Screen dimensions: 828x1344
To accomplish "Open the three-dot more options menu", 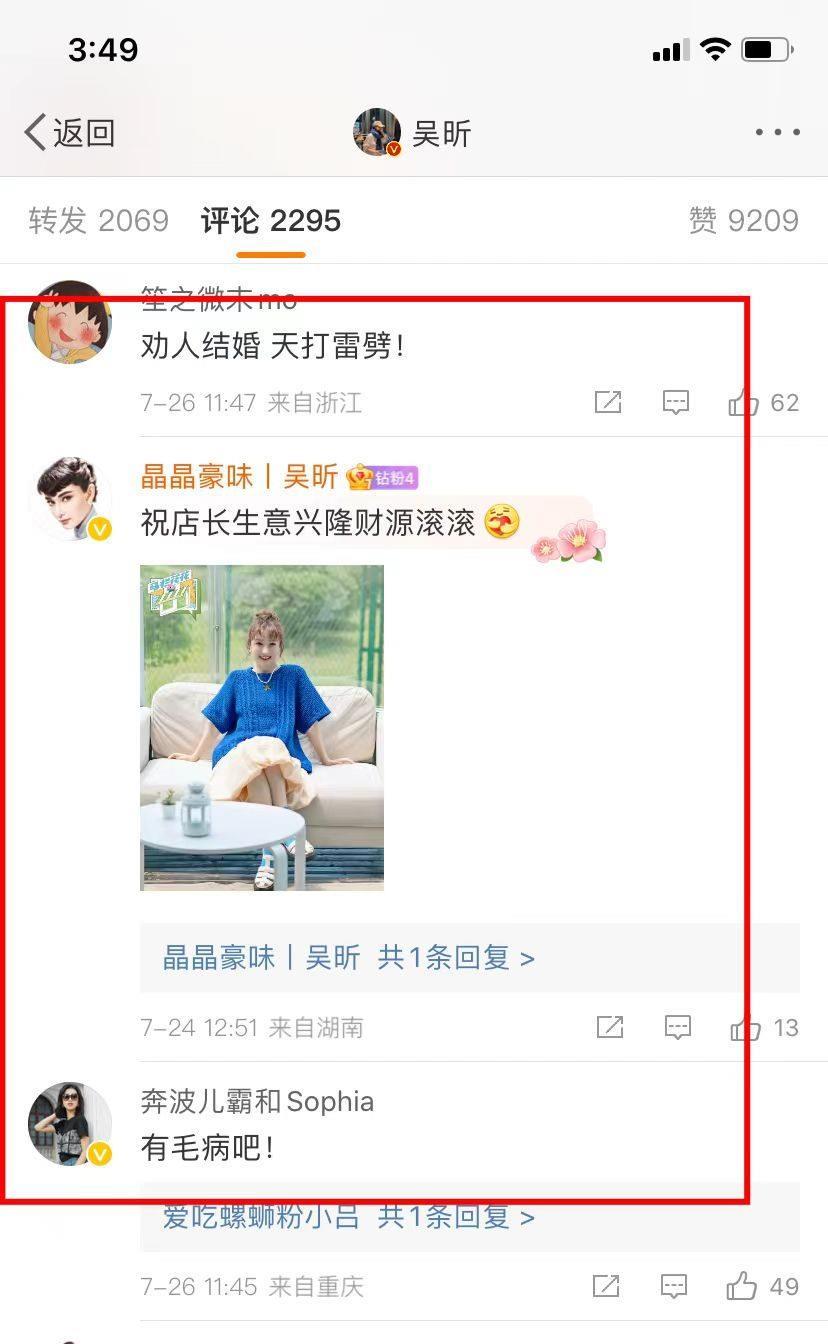I will pos(777,132).
